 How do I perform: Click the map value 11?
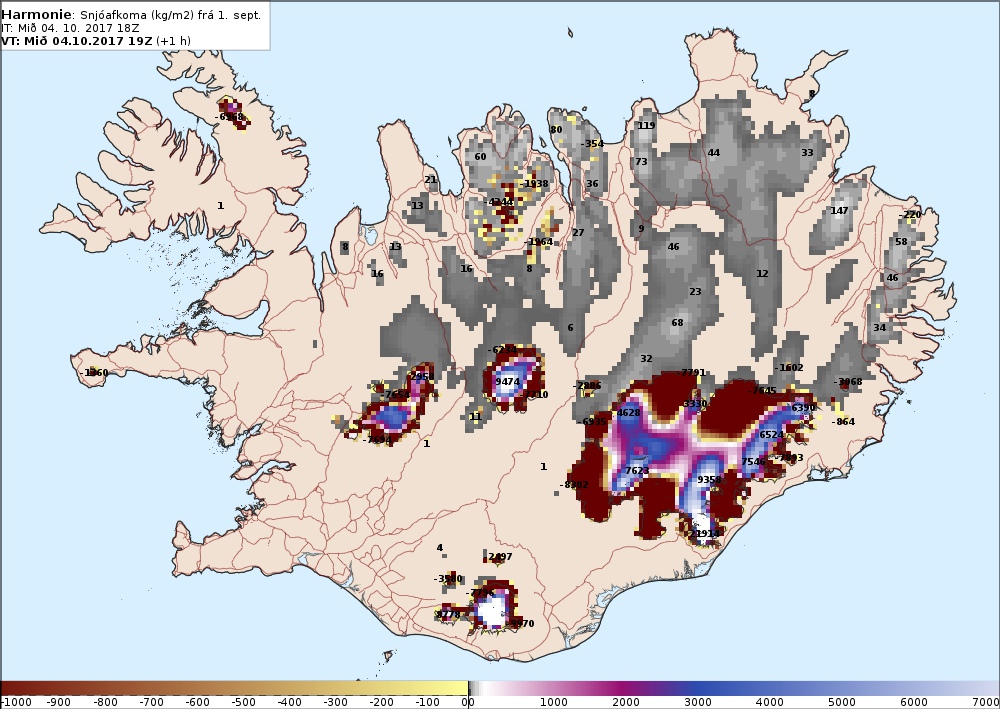point(476,417)
